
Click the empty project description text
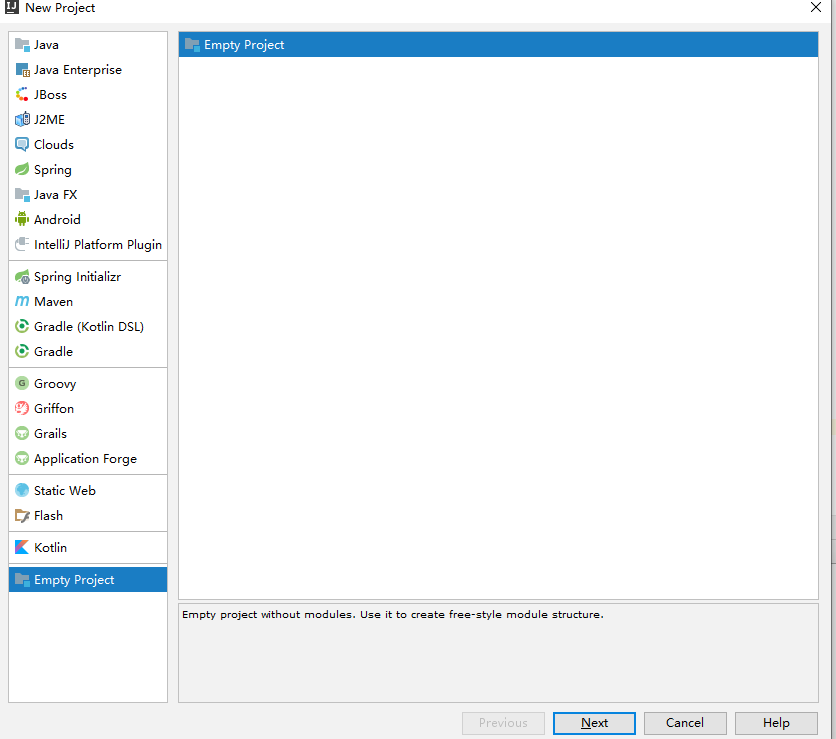[393, 615]
